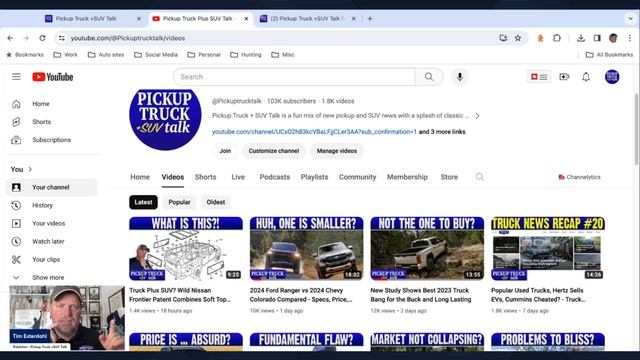640x360 pixels.
Task: Click 'and 3 more links'
Action: point(442,131)
